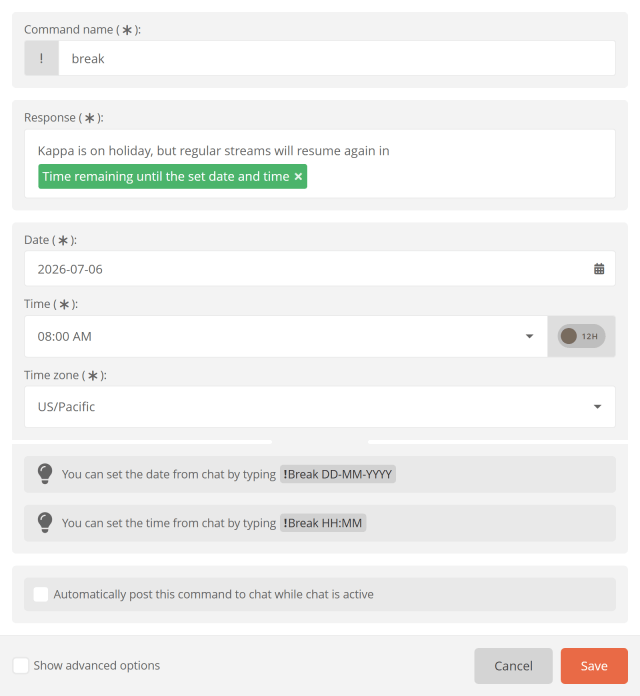640x696 pixels.
Task: Check automatically post this command to chat
Action: (x=41, y=594)
